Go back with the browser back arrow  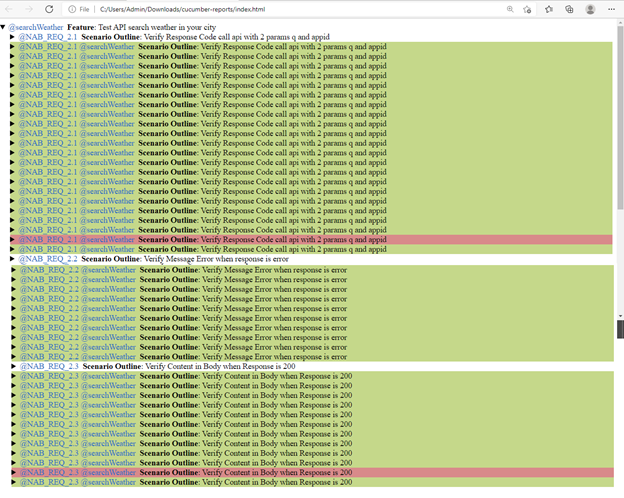coord(9,9)
